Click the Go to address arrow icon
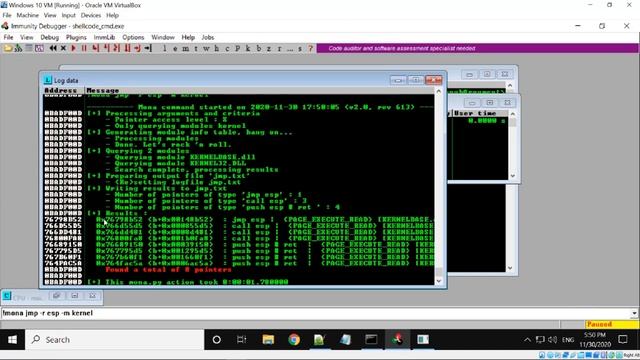The width and height of the screenshot is (640, 360). [x=148, y=48]
